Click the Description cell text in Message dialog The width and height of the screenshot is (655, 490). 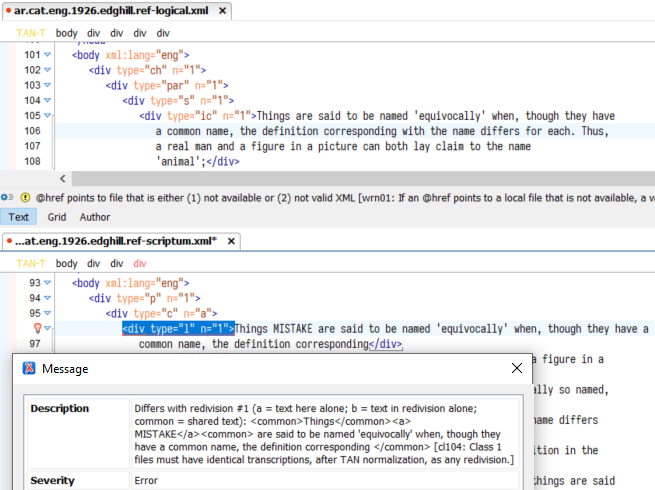tap(324, 434)
